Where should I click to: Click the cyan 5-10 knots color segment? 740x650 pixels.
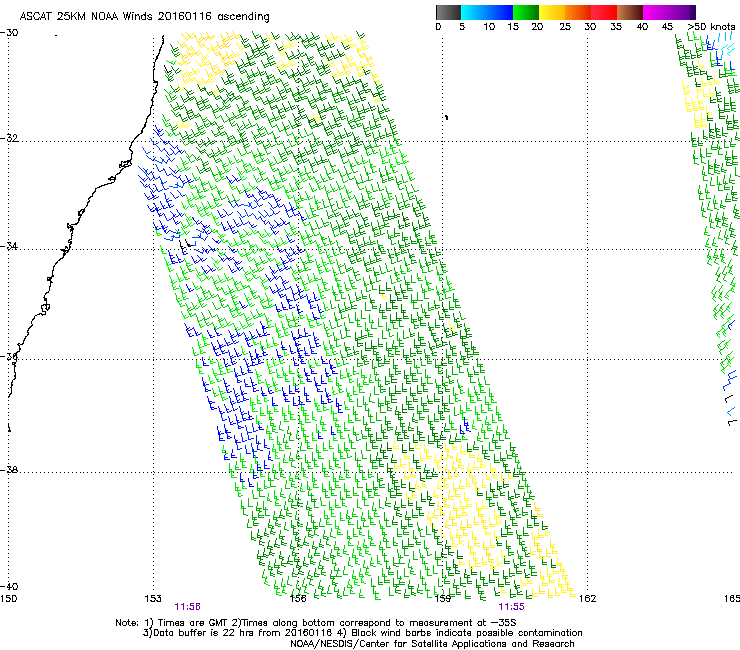(474, 12)
